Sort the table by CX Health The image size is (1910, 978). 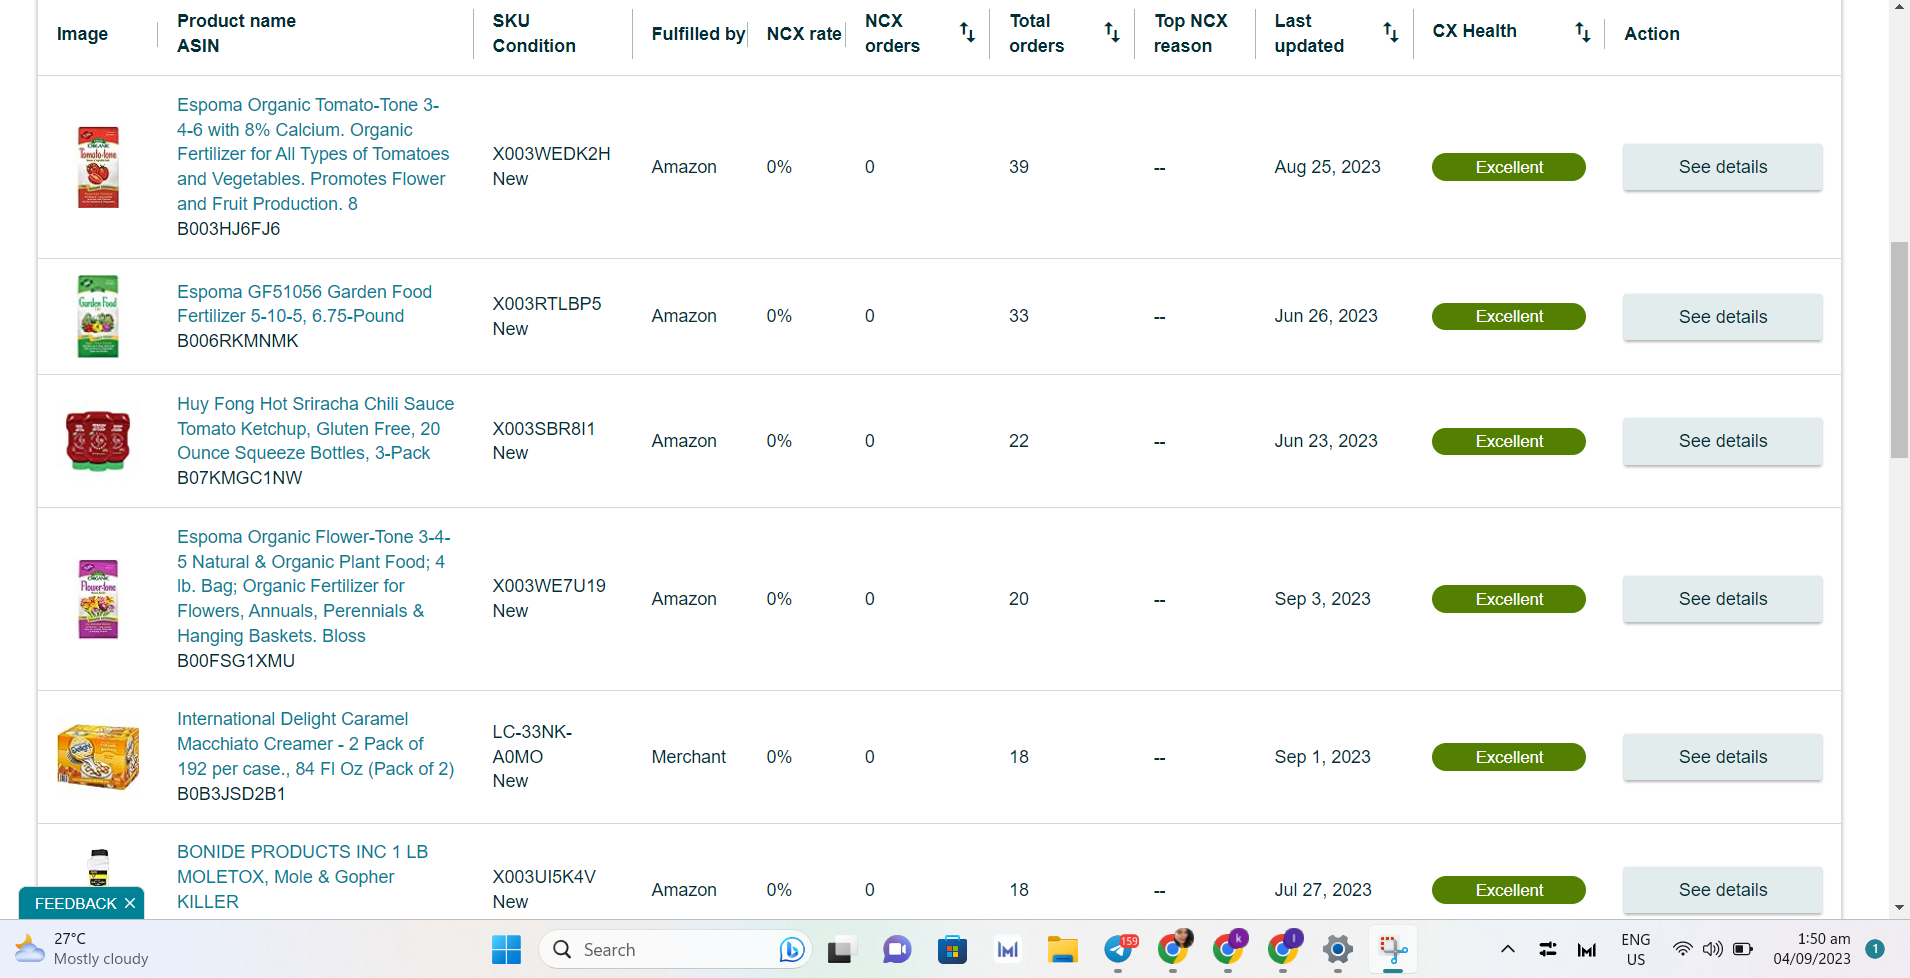tap(1583, 33)
